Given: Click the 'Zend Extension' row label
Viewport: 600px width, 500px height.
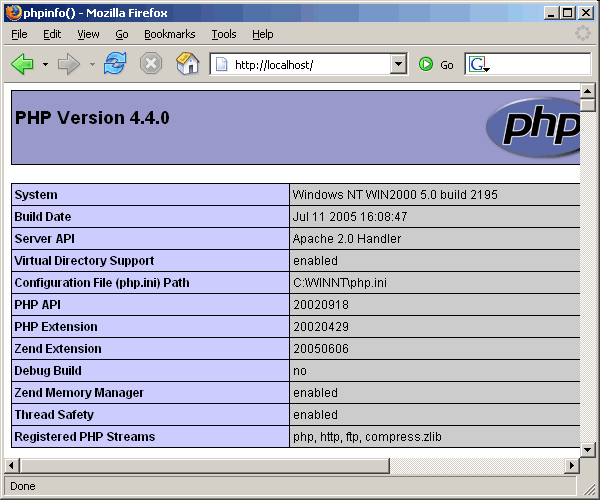Looking at the screenshot, I should 58,349.
